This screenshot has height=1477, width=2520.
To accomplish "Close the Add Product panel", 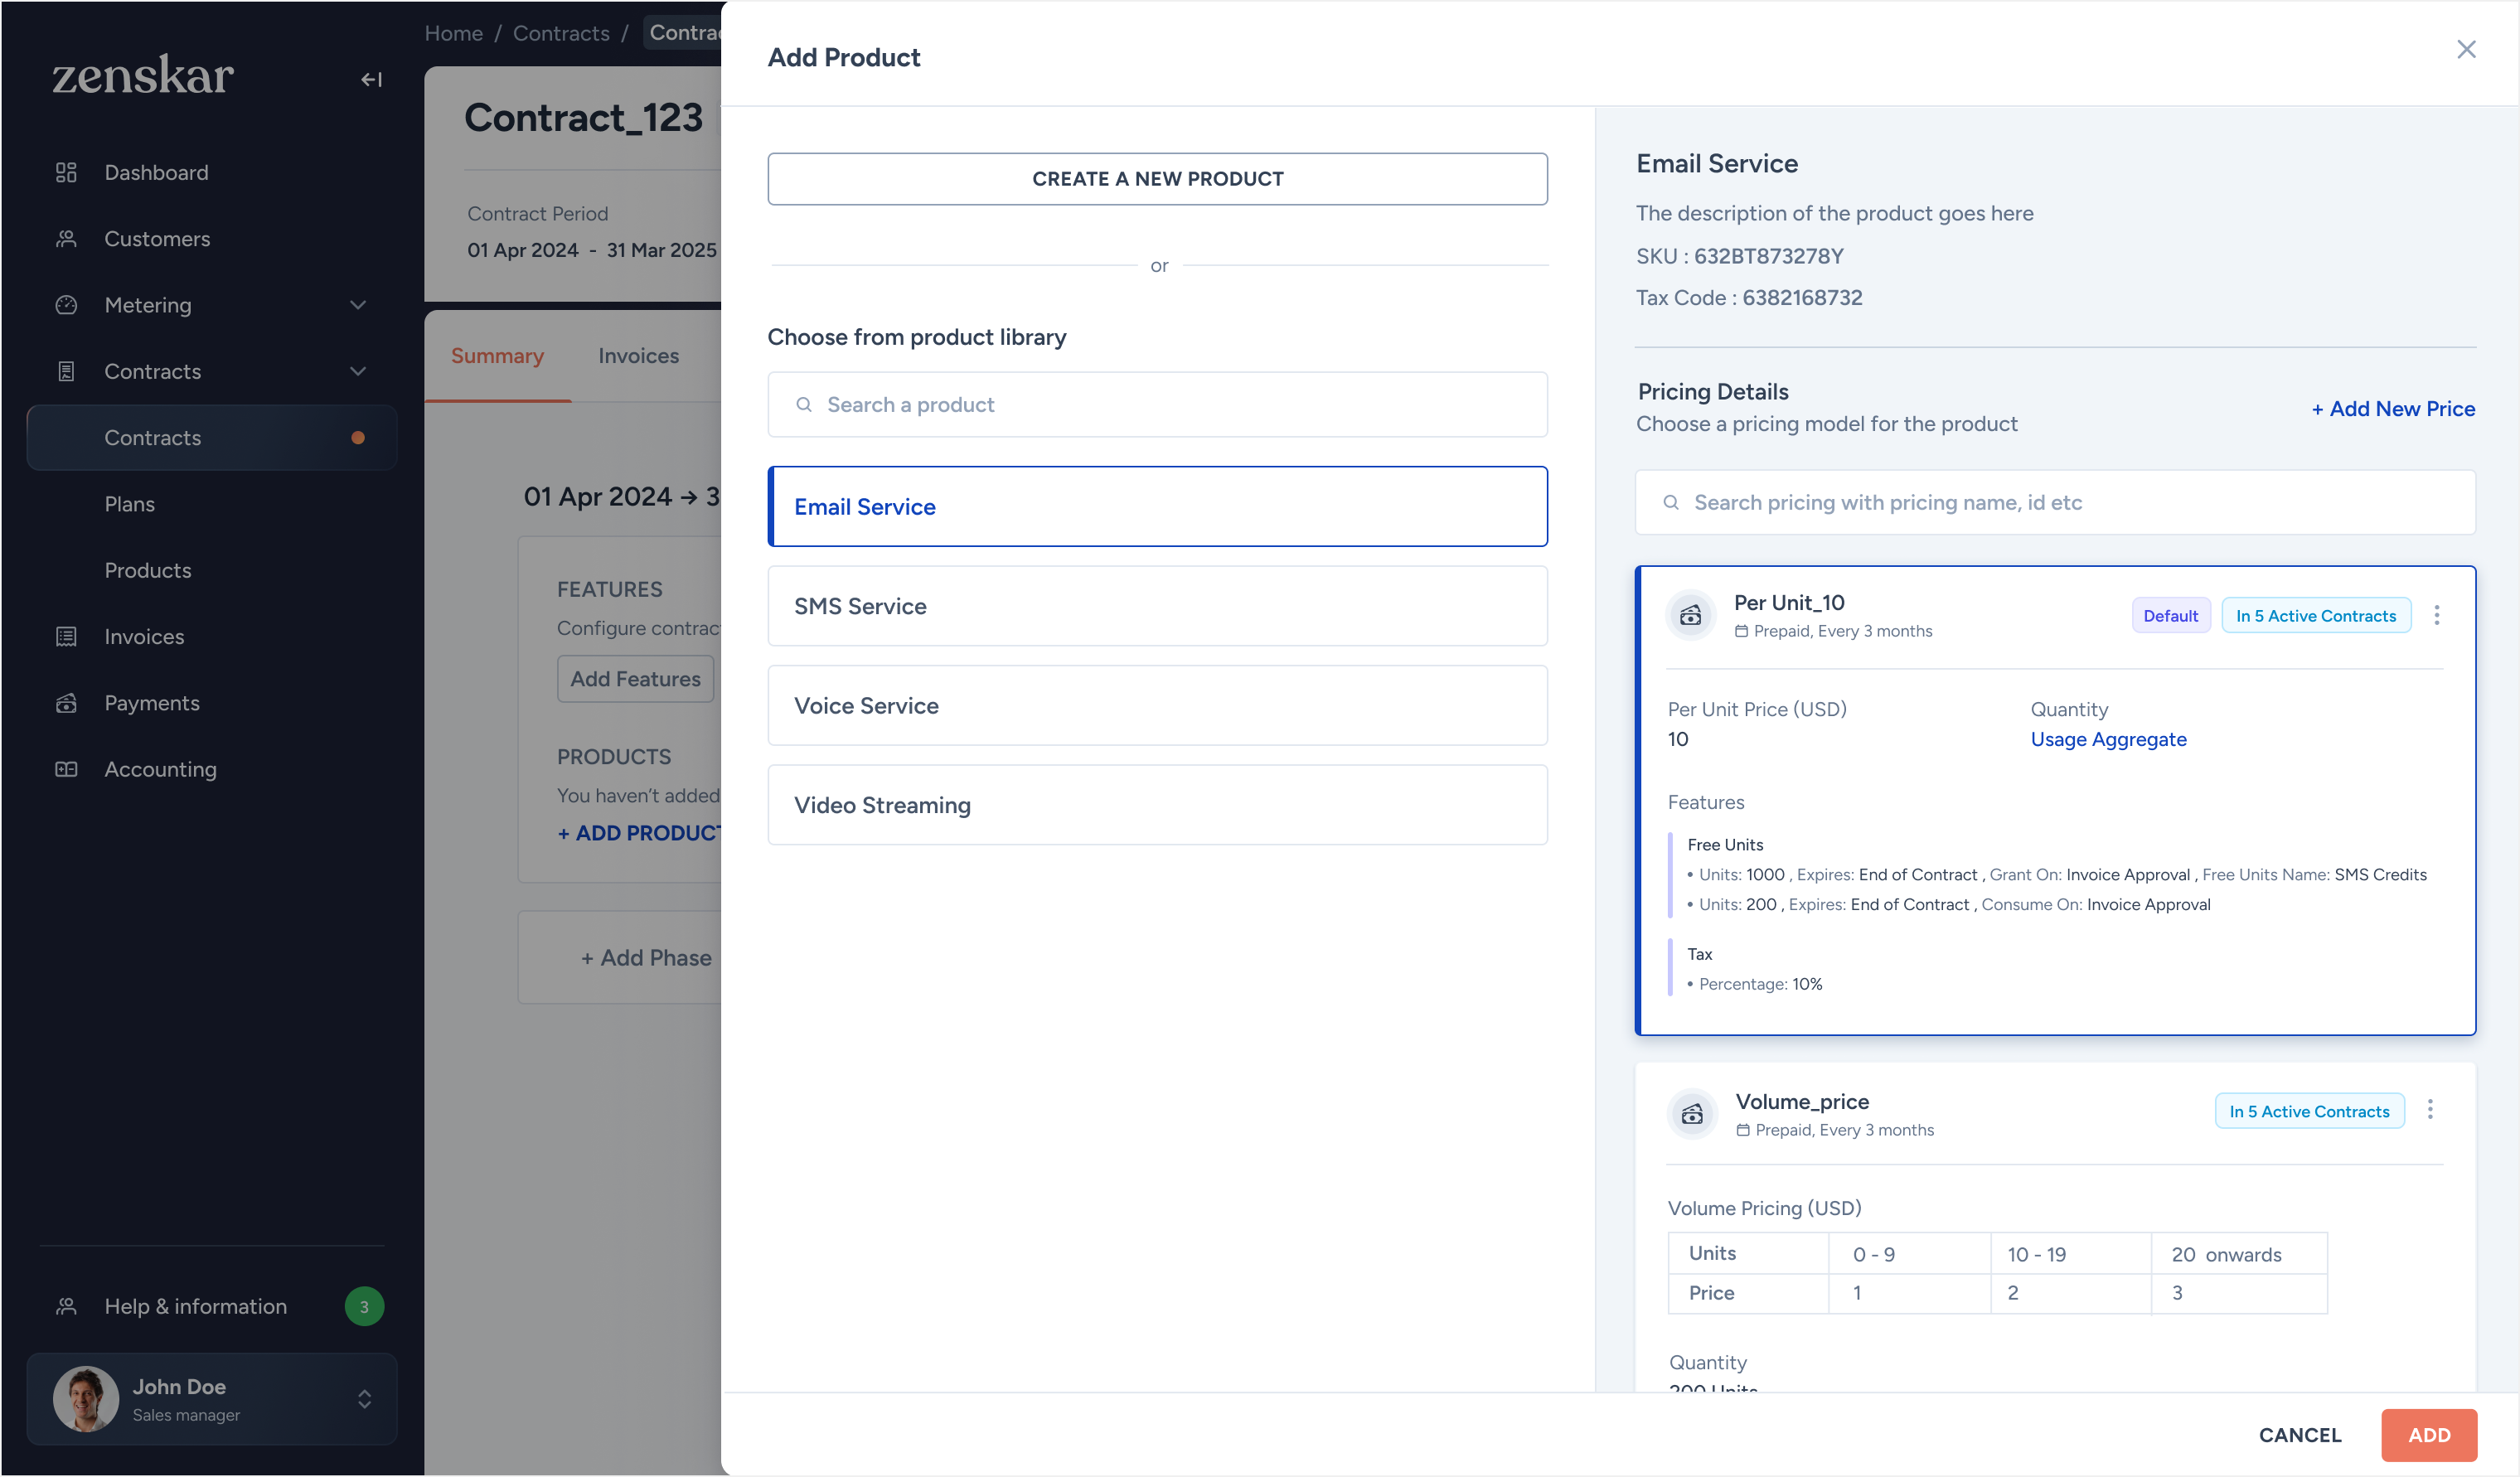I will tap(2466, 49).
